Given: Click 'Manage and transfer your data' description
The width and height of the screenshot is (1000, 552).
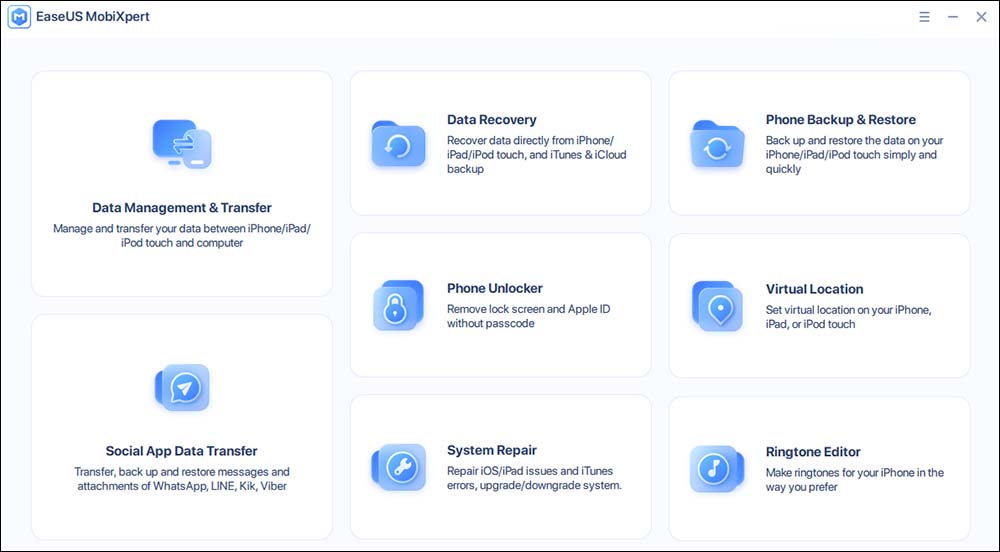Looking at the screenshot, I should [182, 235].
